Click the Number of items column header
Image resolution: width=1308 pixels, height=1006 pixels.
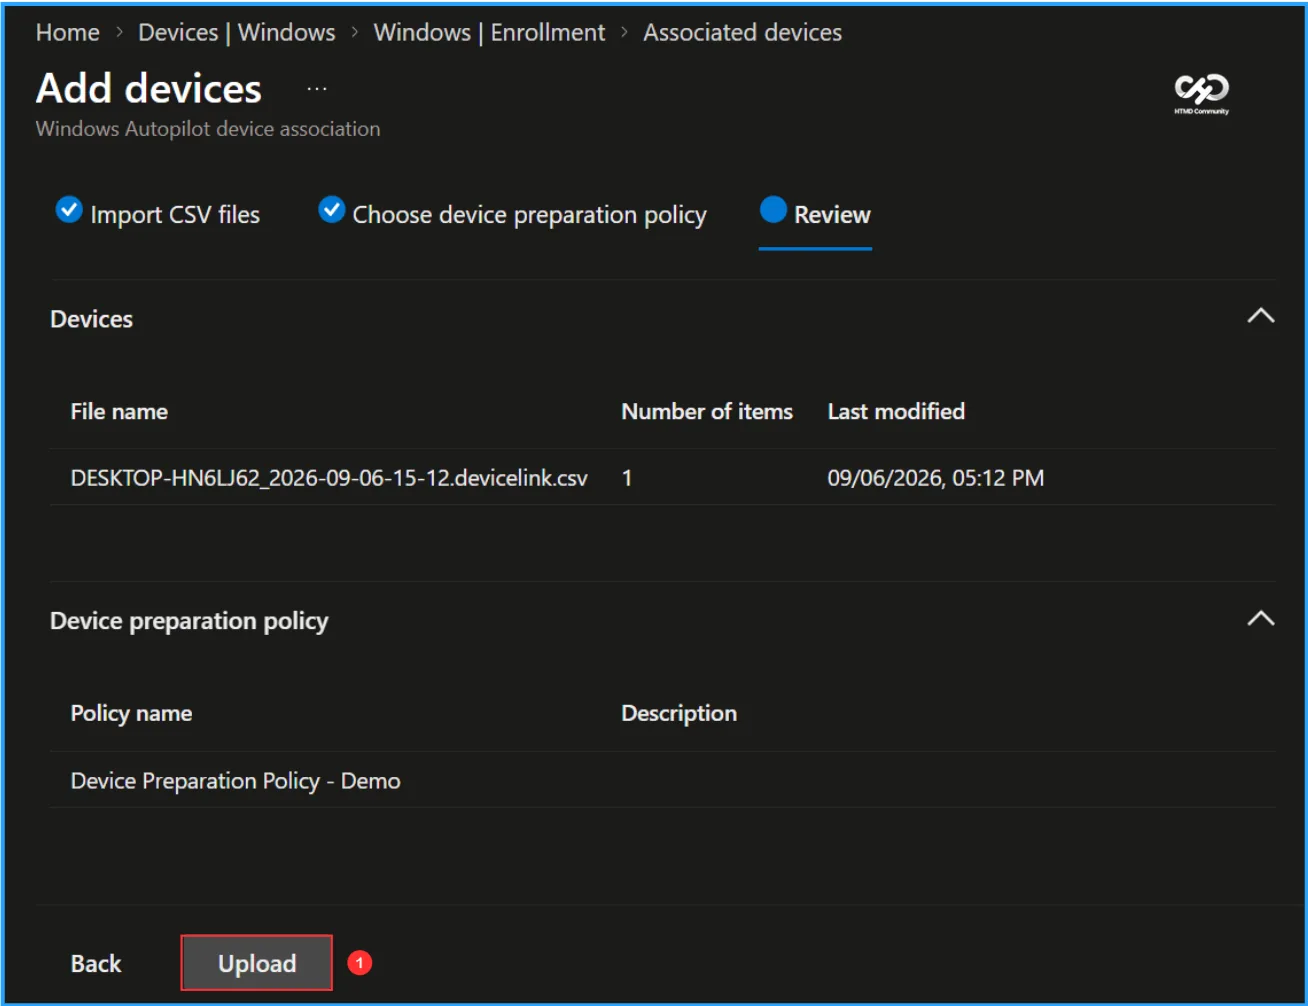[707, 412]
